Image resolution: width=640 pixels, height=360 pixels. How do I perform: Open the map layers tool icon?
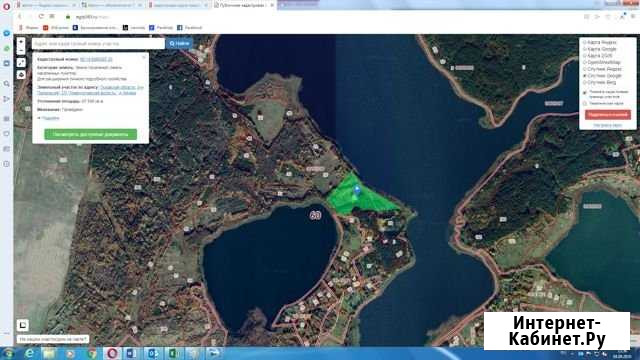click(x=21, y=75)
